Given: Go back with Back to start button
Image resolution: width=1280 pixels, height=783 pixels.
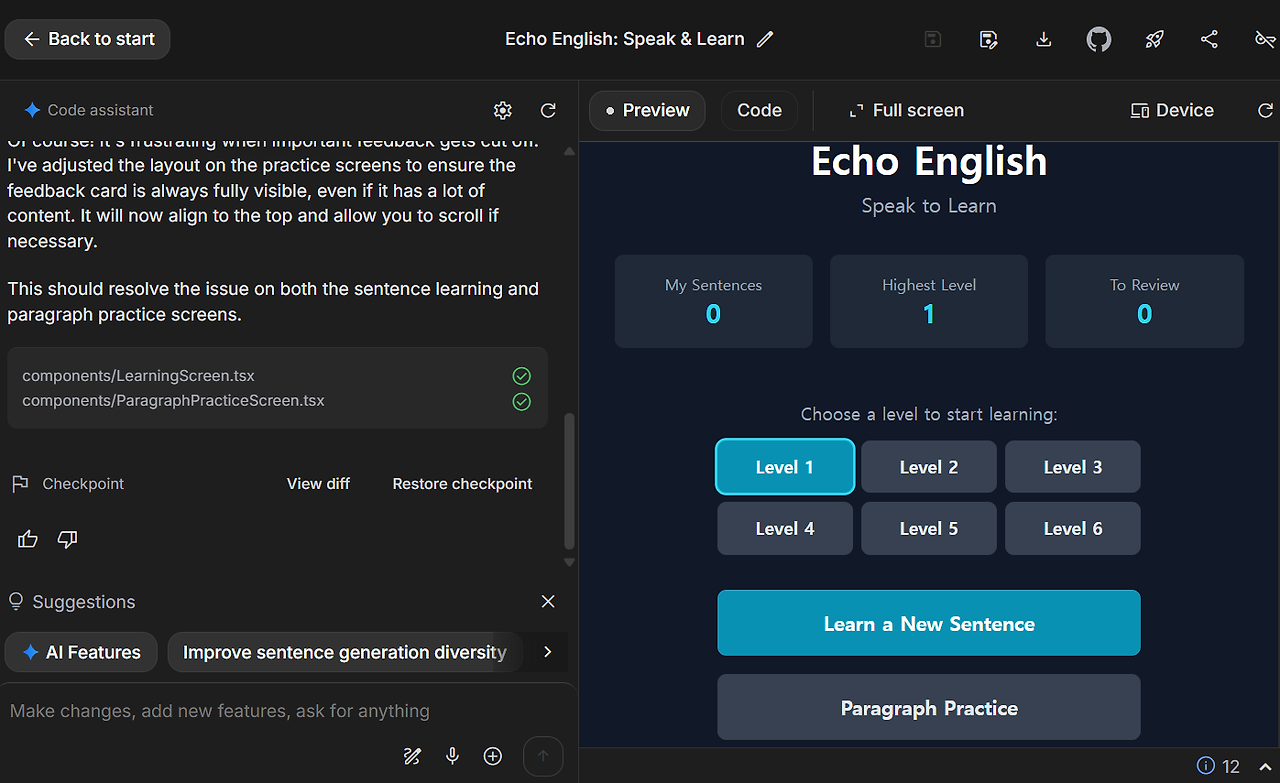Looking at the screenshot, I should coord(88,39).
